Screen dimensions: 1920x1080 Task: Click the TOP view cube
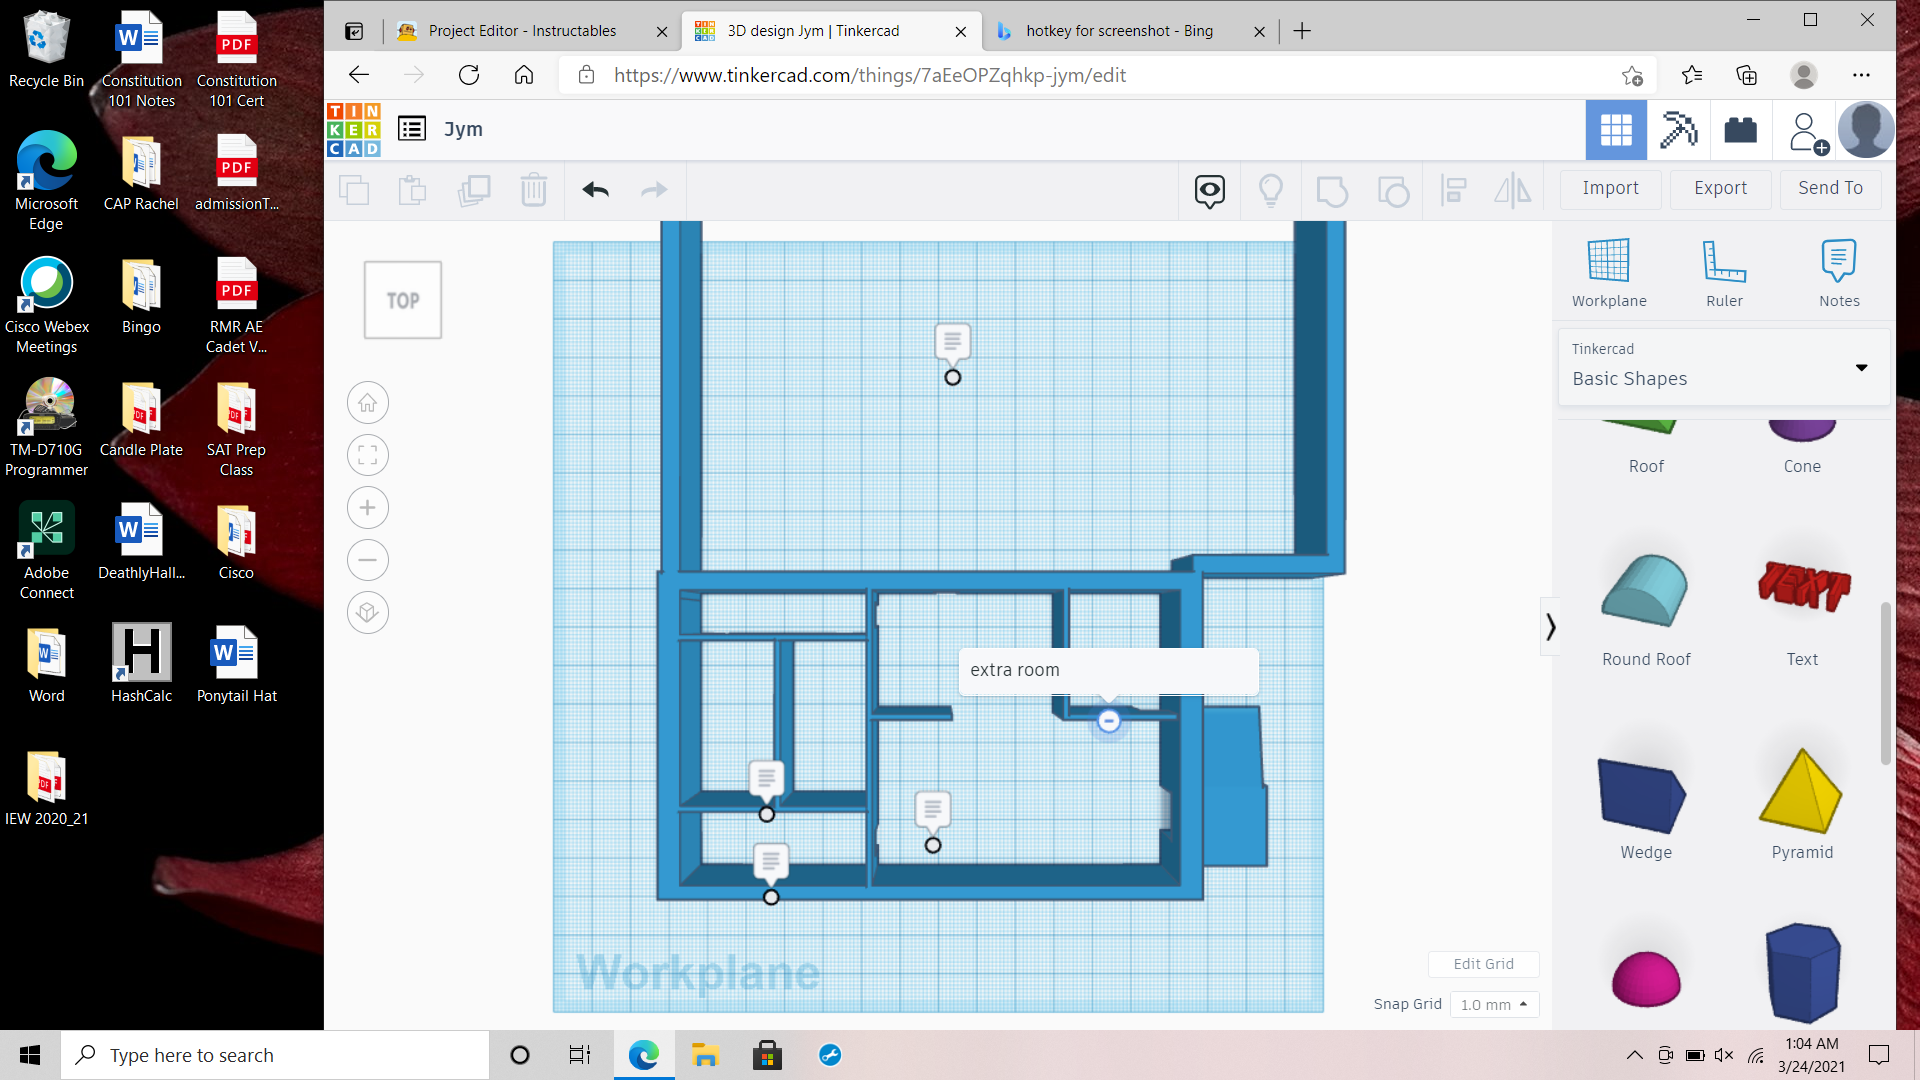point(403,300)
